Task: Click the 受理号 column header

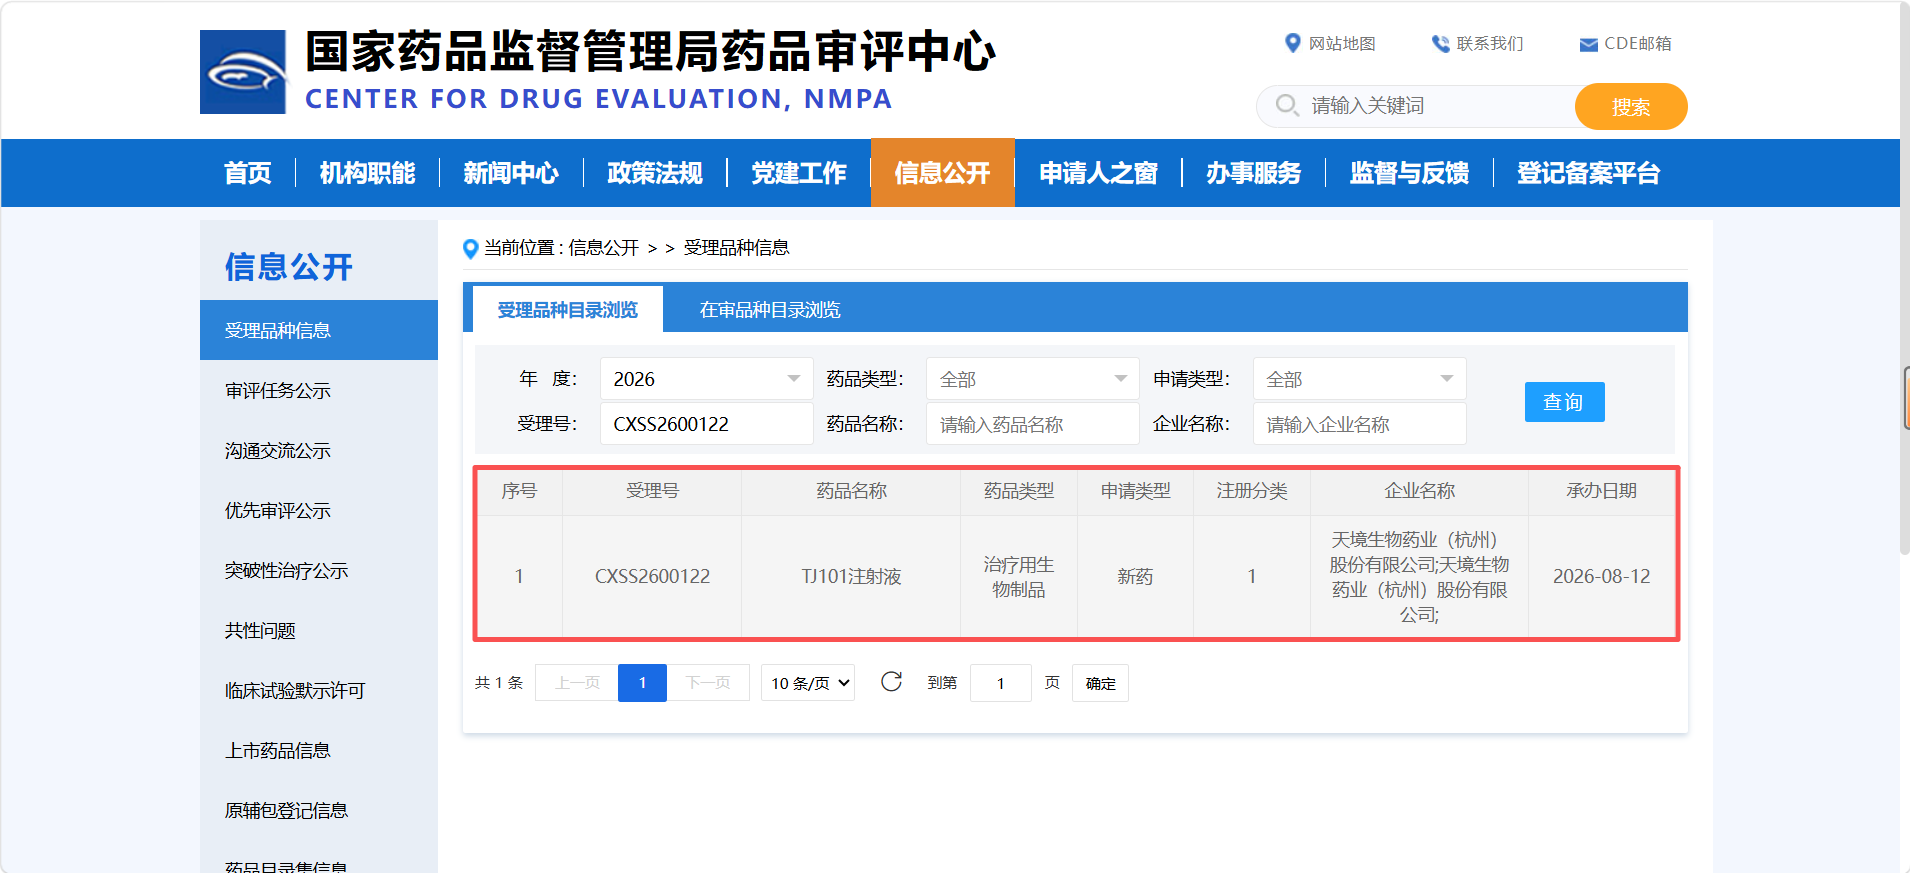Action: 652,491
